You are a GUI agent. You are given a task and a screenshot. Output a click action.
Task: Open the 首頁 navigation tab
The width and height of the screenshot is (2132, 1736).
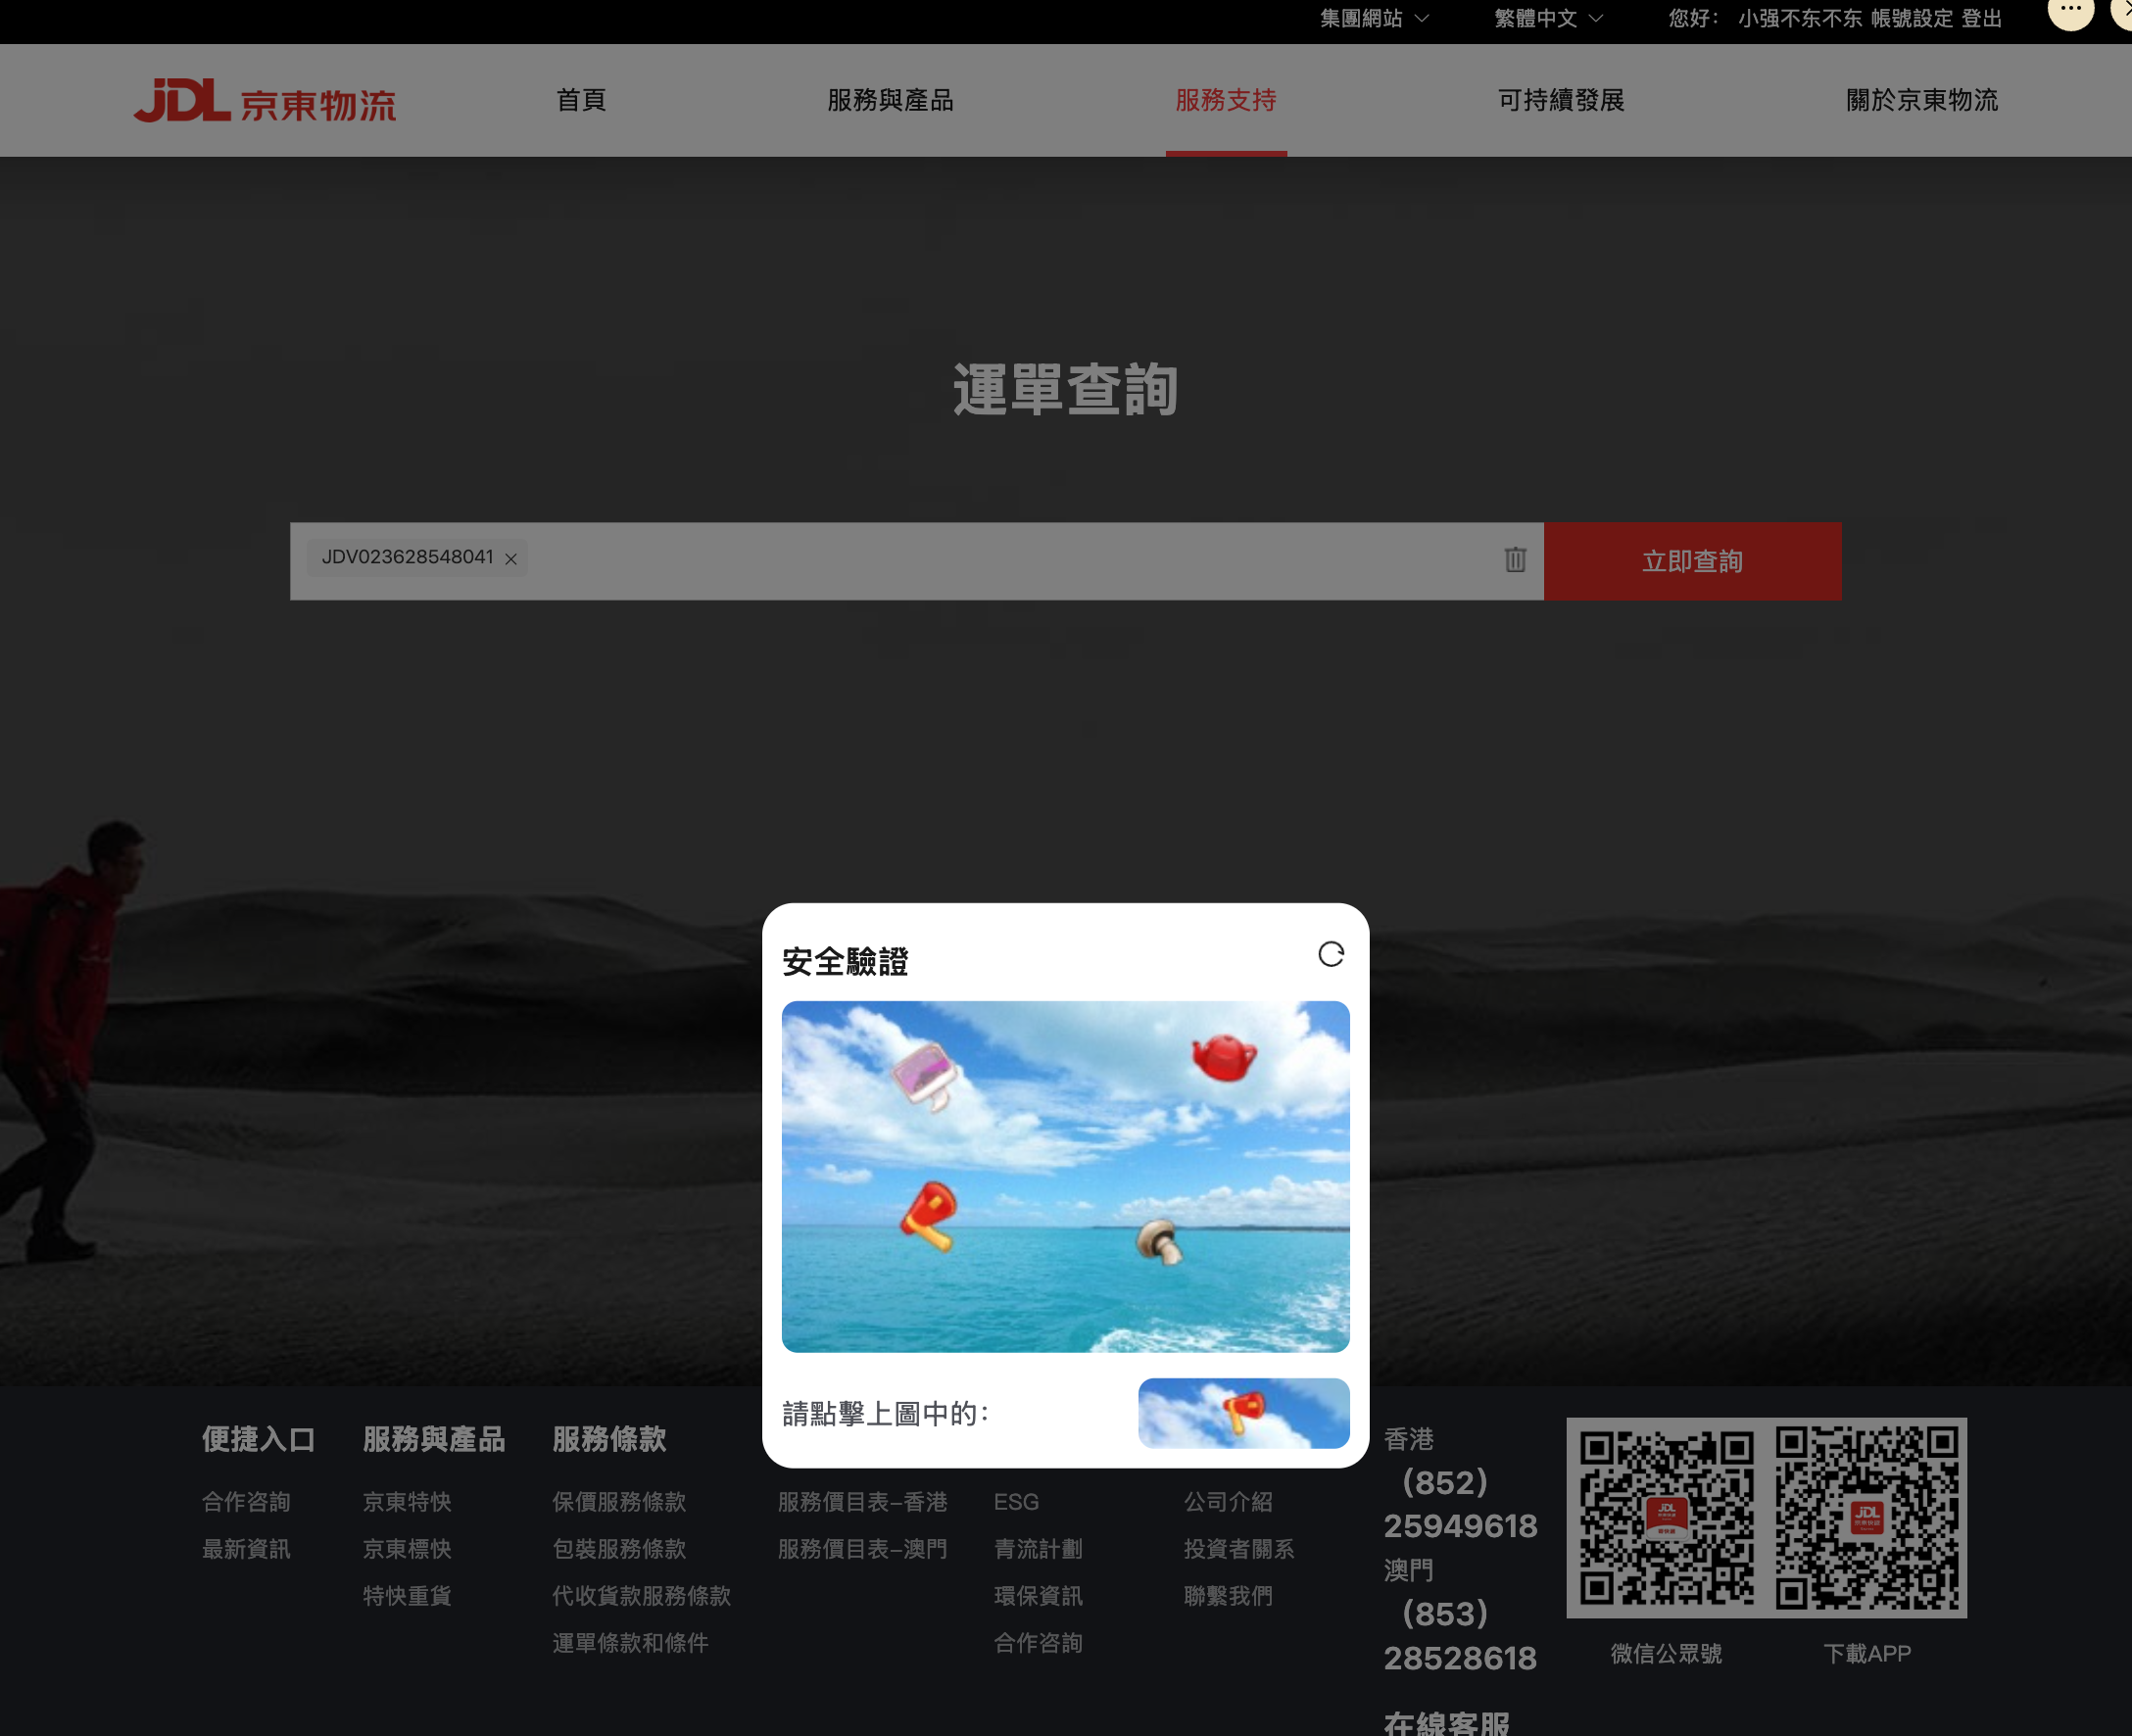[581, 100]
